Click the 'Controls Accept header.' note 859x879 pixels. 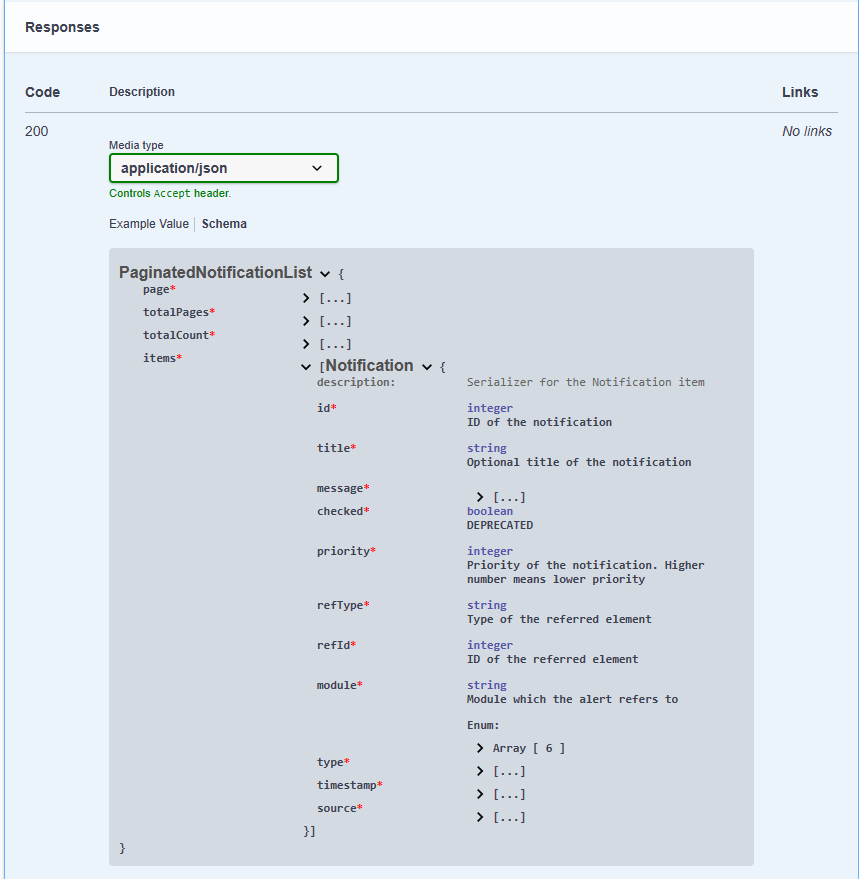[x=170, y=193]
